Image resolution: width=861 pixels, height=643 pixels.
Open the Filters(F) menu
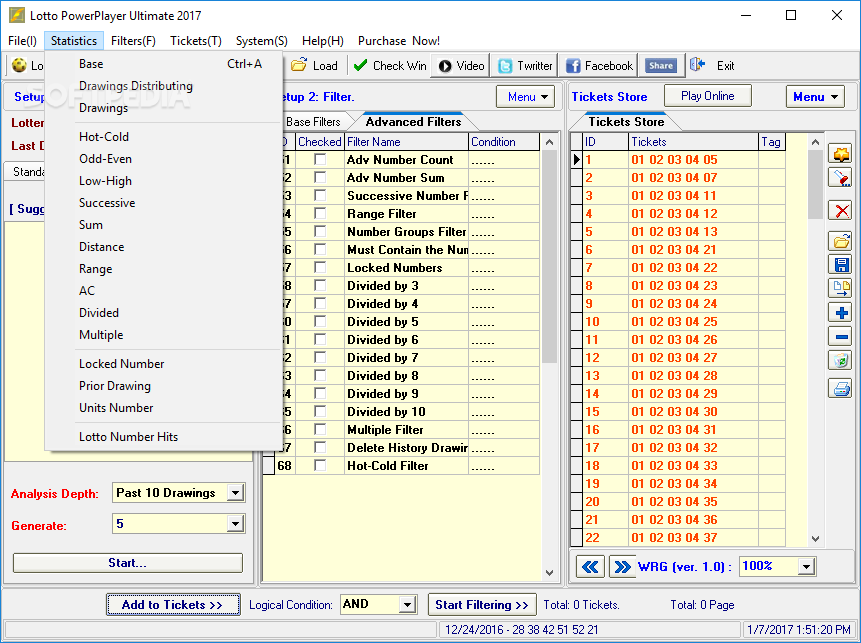[x=133, y=41]
